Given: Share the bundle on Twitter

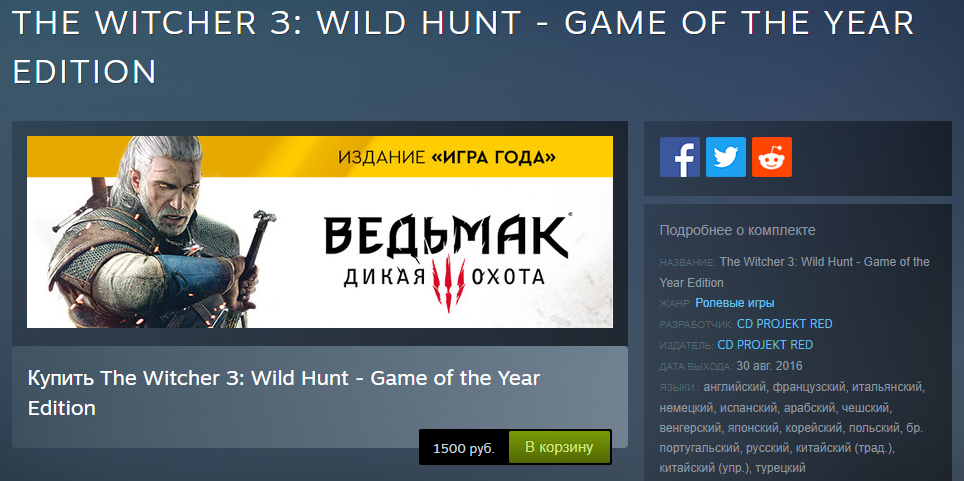Looking at the screenshot, I should pos(725,157).
